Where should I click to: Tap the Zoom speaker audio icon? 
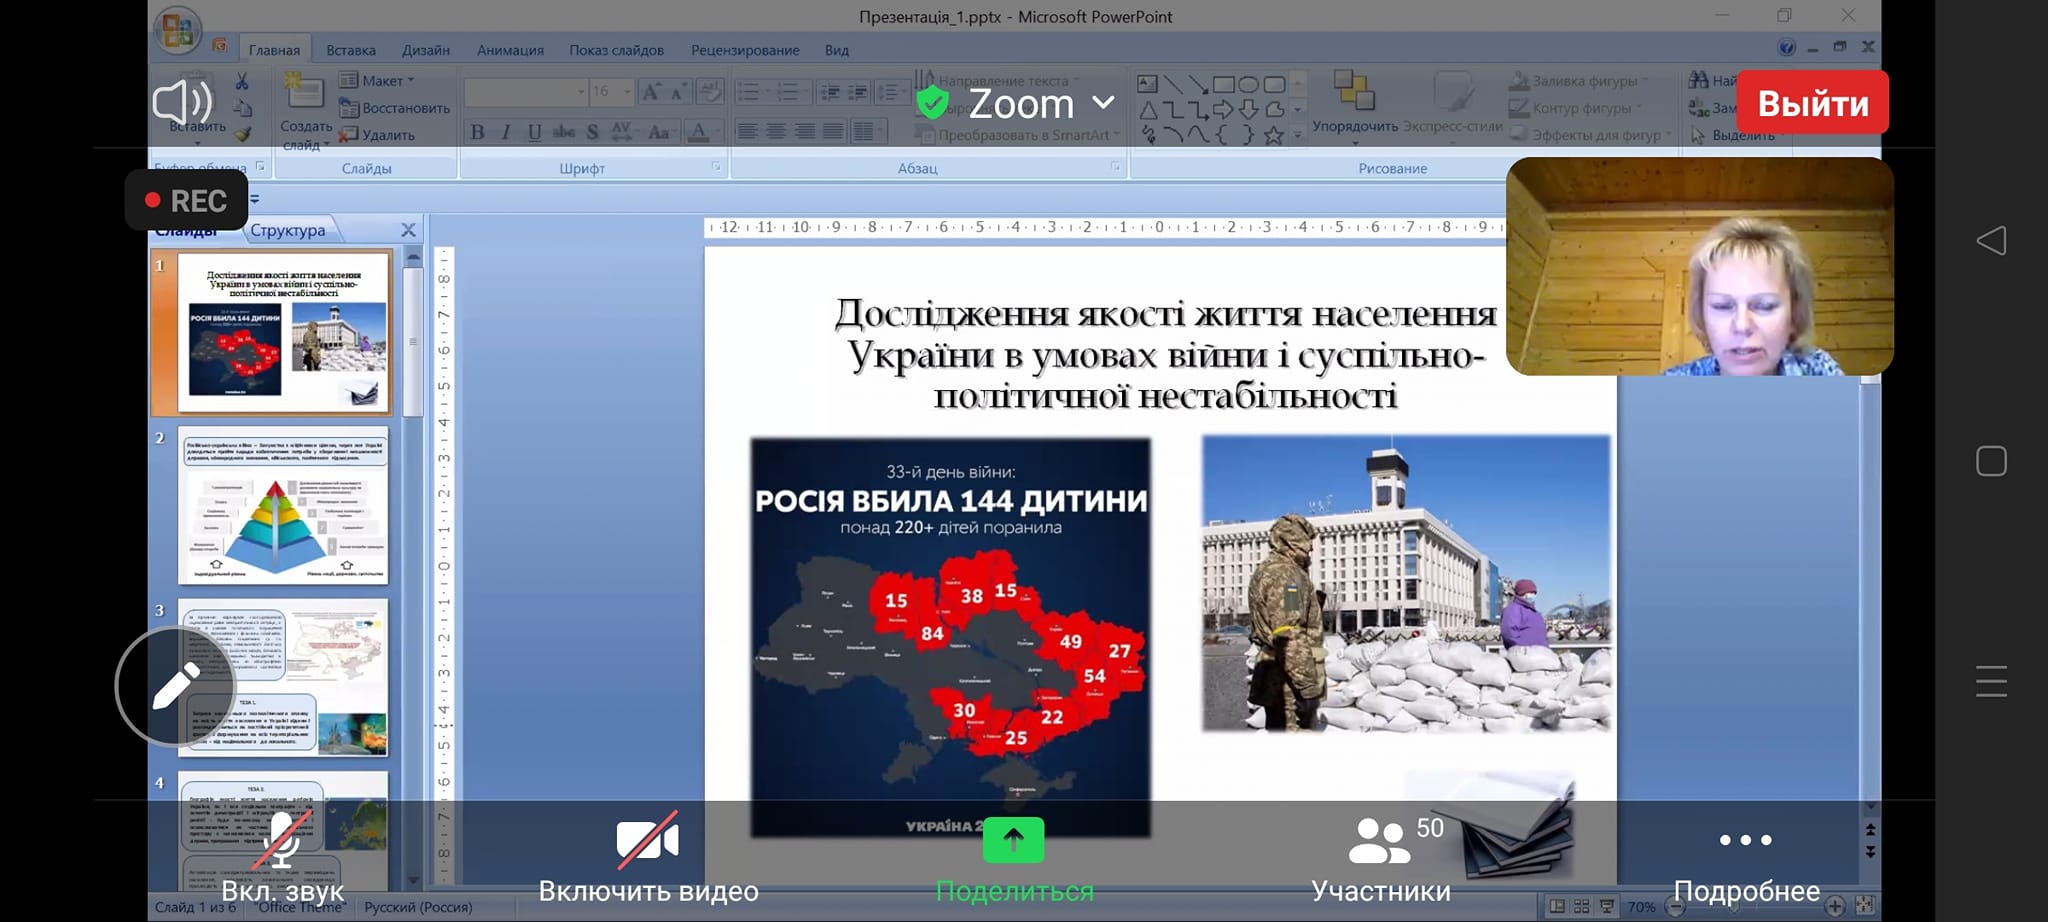[x=182, y=103]
